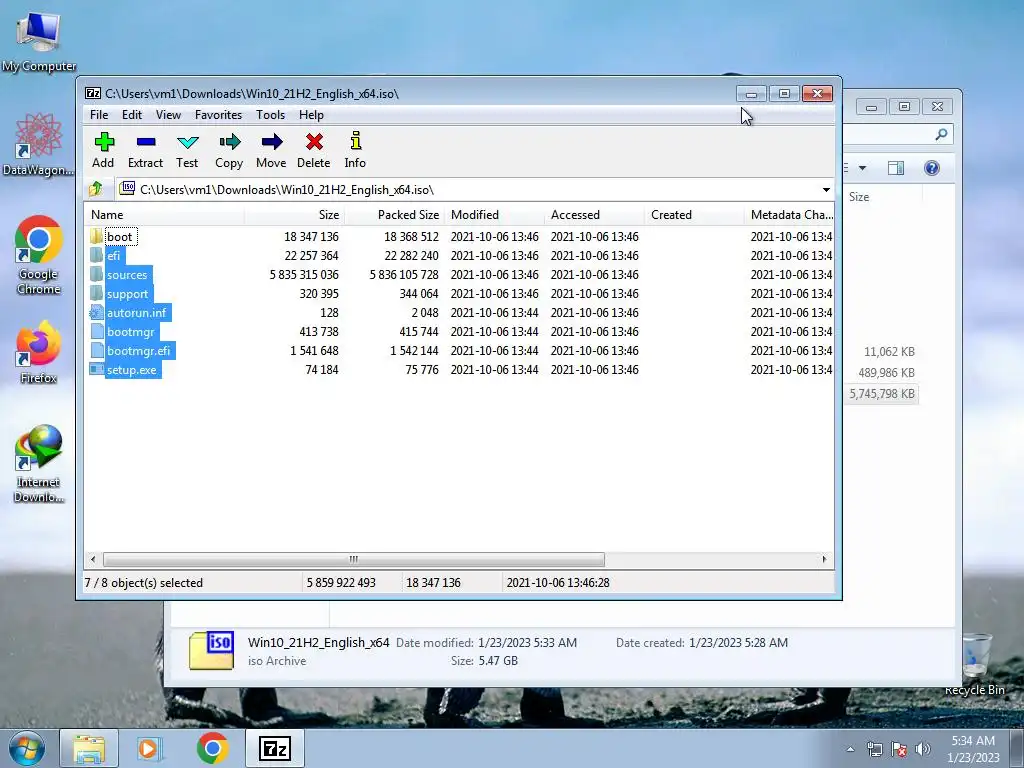Image resolution: width=1024 pixels, height=768 pixels.
Task: Open Explorer window help icon
Action: coord(932,168)
